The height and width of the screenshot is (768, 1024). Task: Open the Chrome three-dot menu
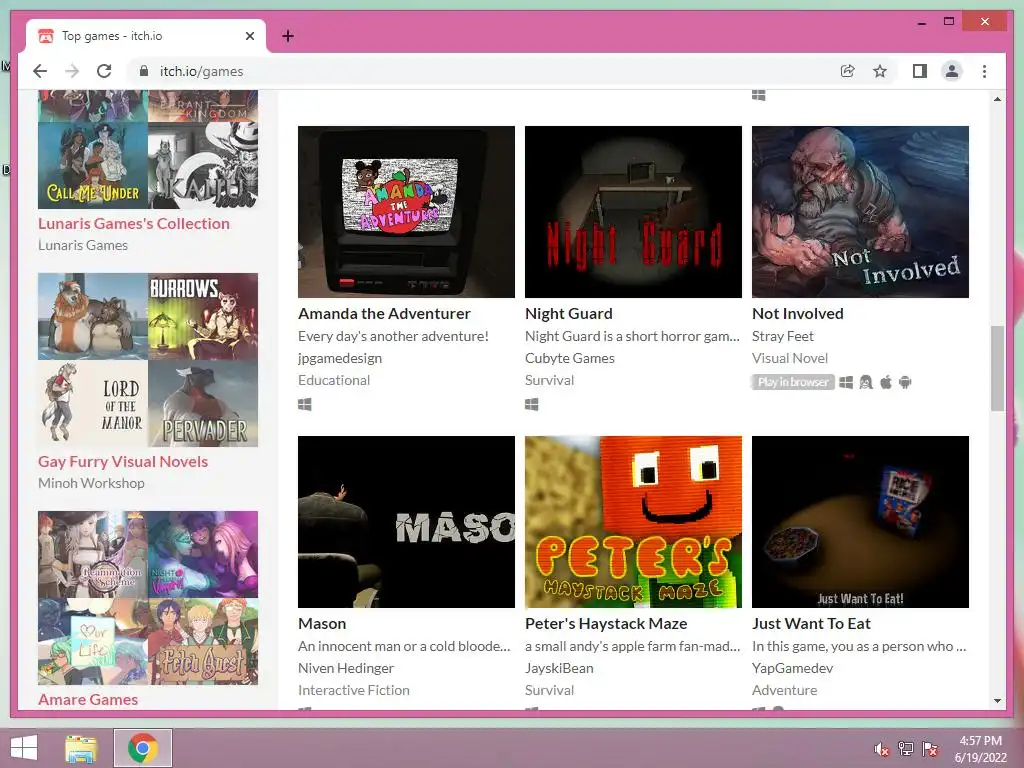(984, 71)
